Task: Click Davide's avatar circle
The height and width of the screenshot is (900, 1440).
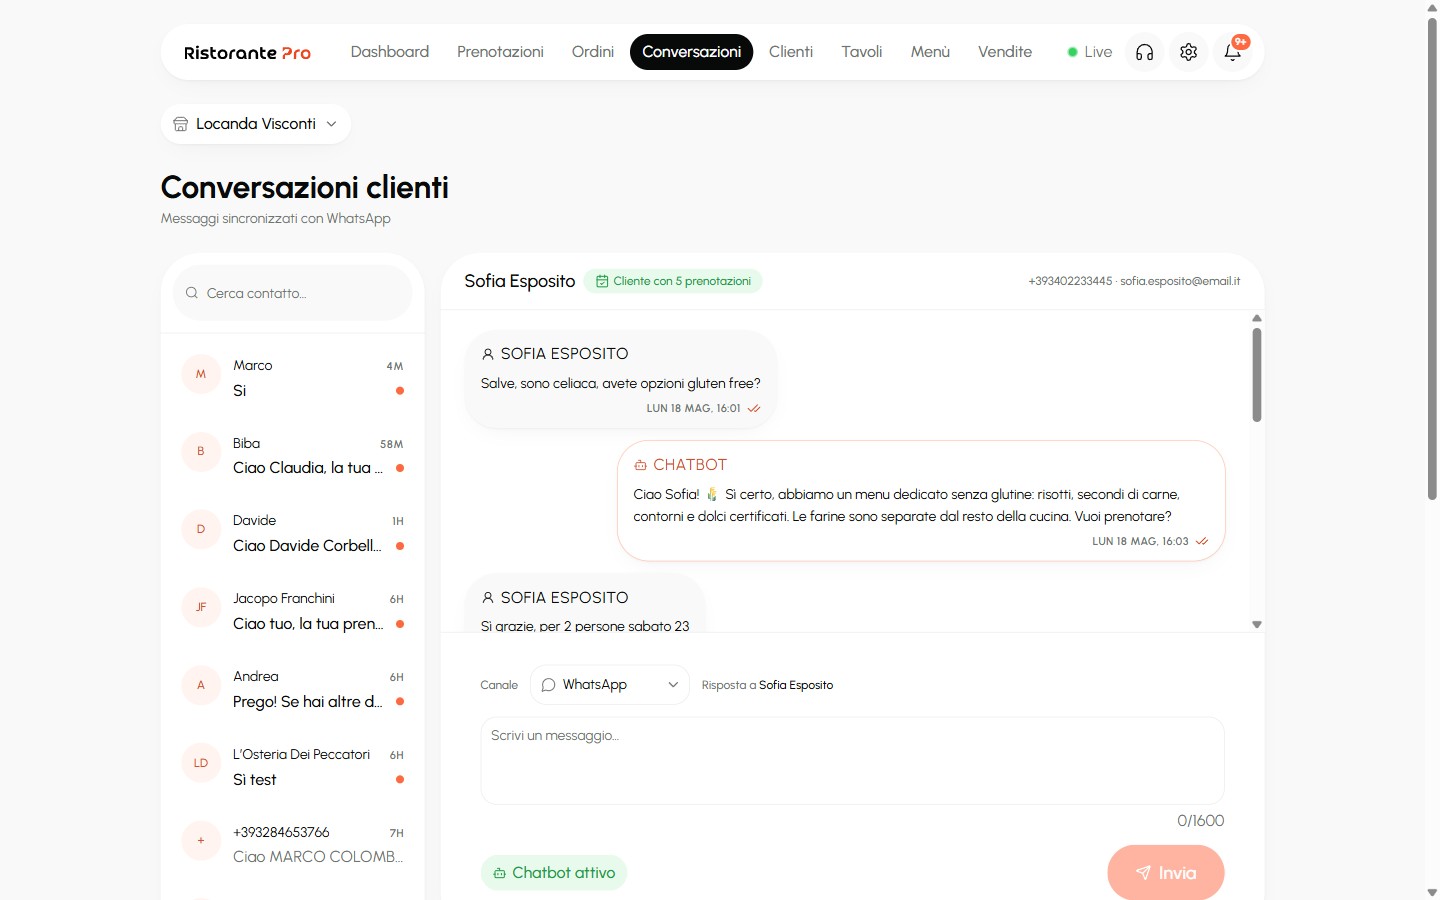Action: [x=201, y=529]
